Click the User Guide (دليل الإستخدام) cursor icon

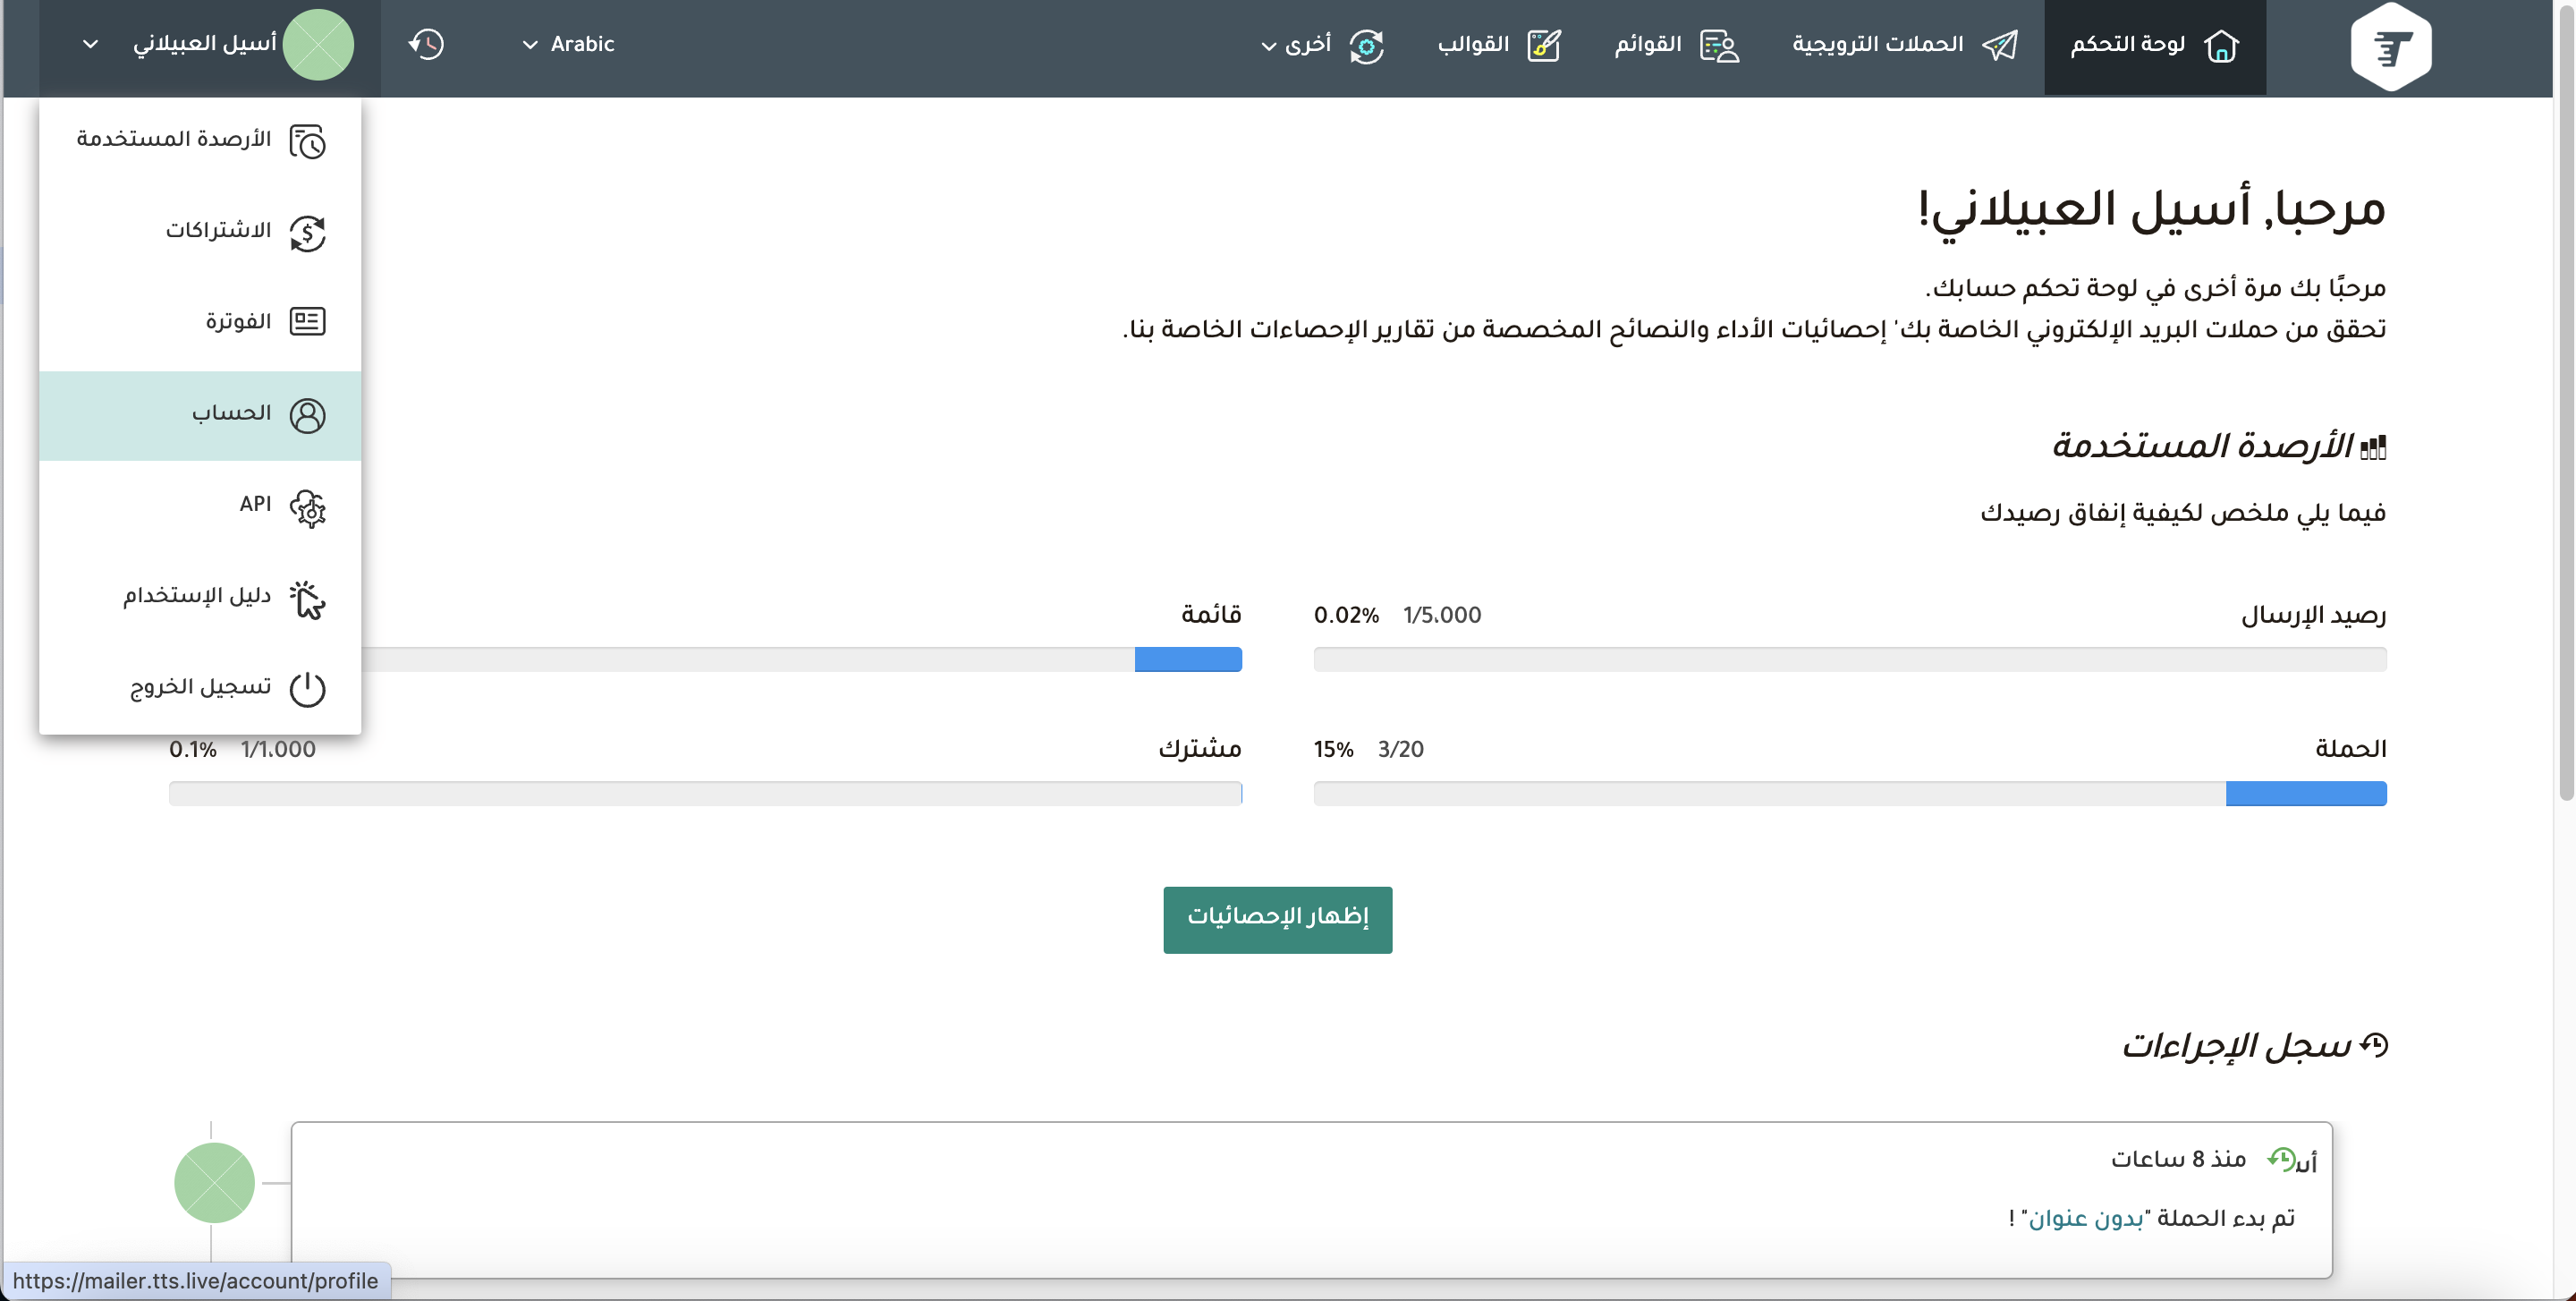click(x=307, y=599)
